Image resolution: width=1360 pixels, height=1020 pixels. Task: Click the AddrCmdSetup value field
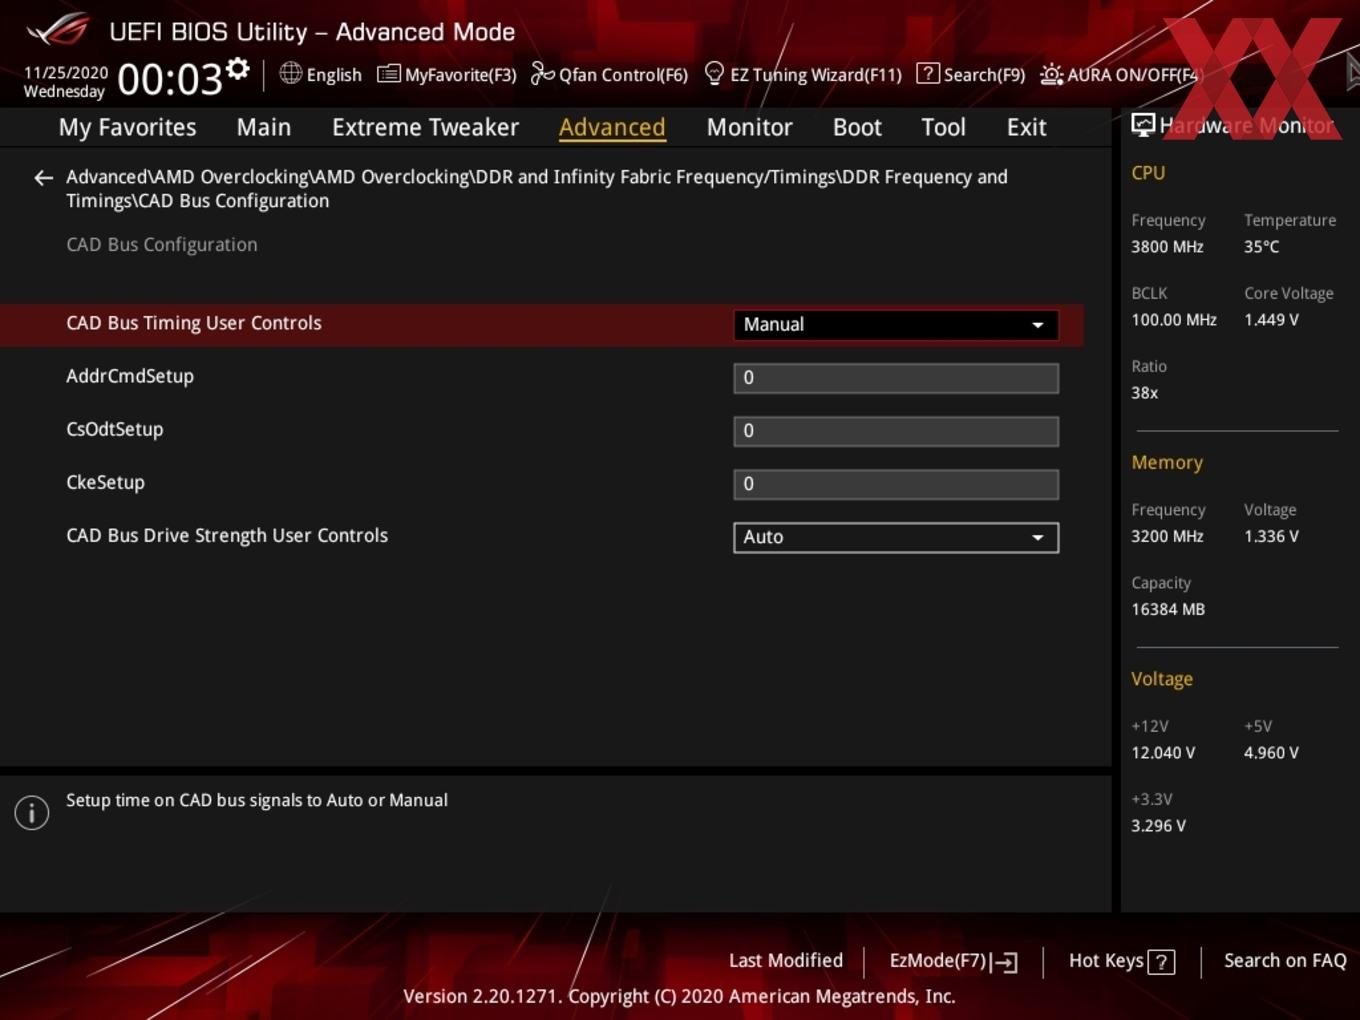896,378
